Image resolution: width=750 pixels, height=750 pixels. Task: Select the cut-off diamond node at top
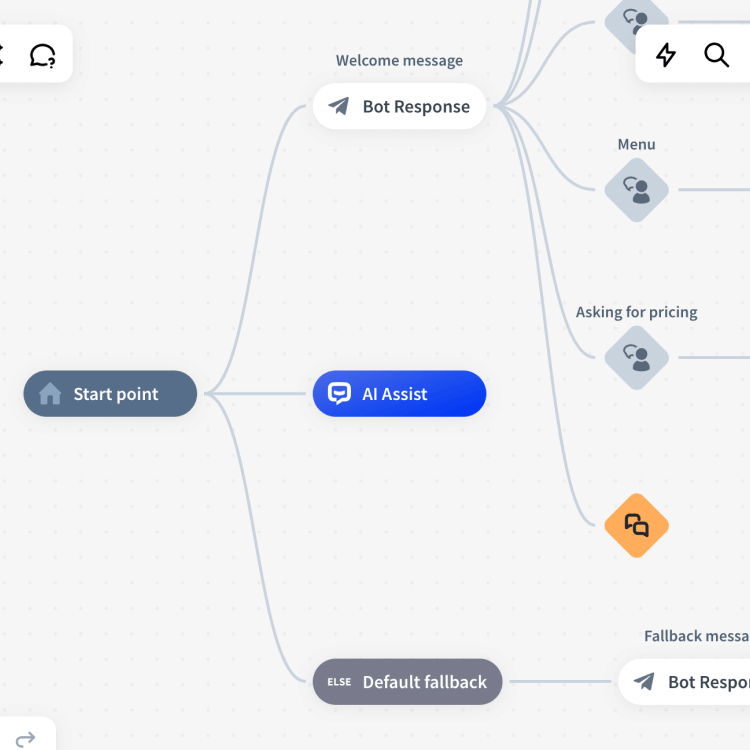point(636,20)
